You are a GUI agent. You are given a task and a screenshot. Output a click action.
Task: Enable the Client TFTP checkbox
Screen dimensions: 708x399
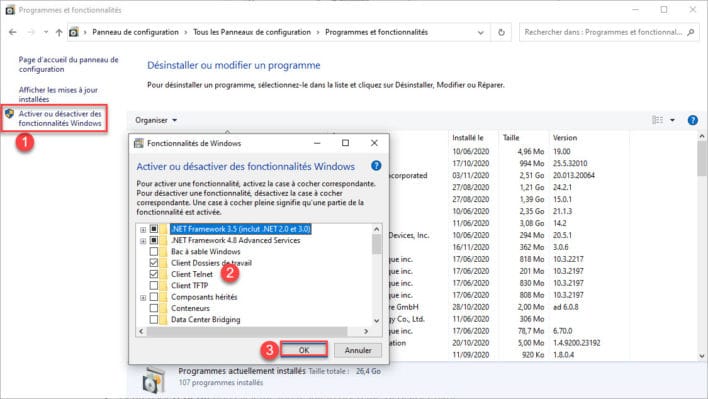[154, 285]
